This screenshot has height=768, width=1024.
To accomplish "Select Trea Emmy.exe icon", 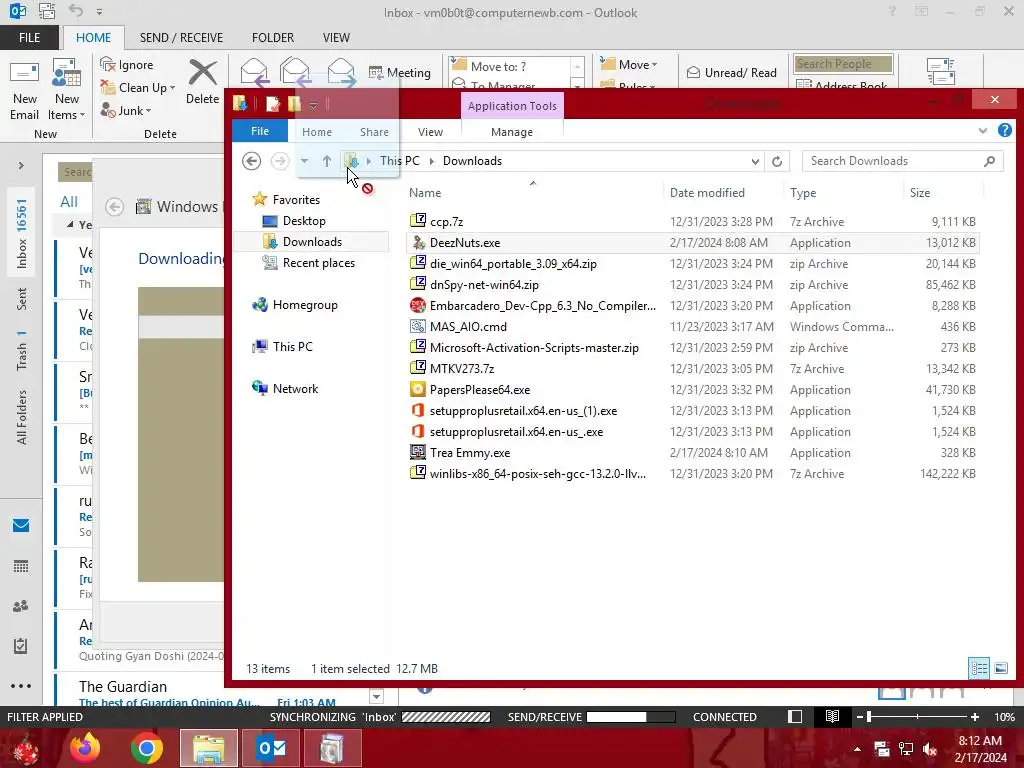I will [x=418, y=452].
